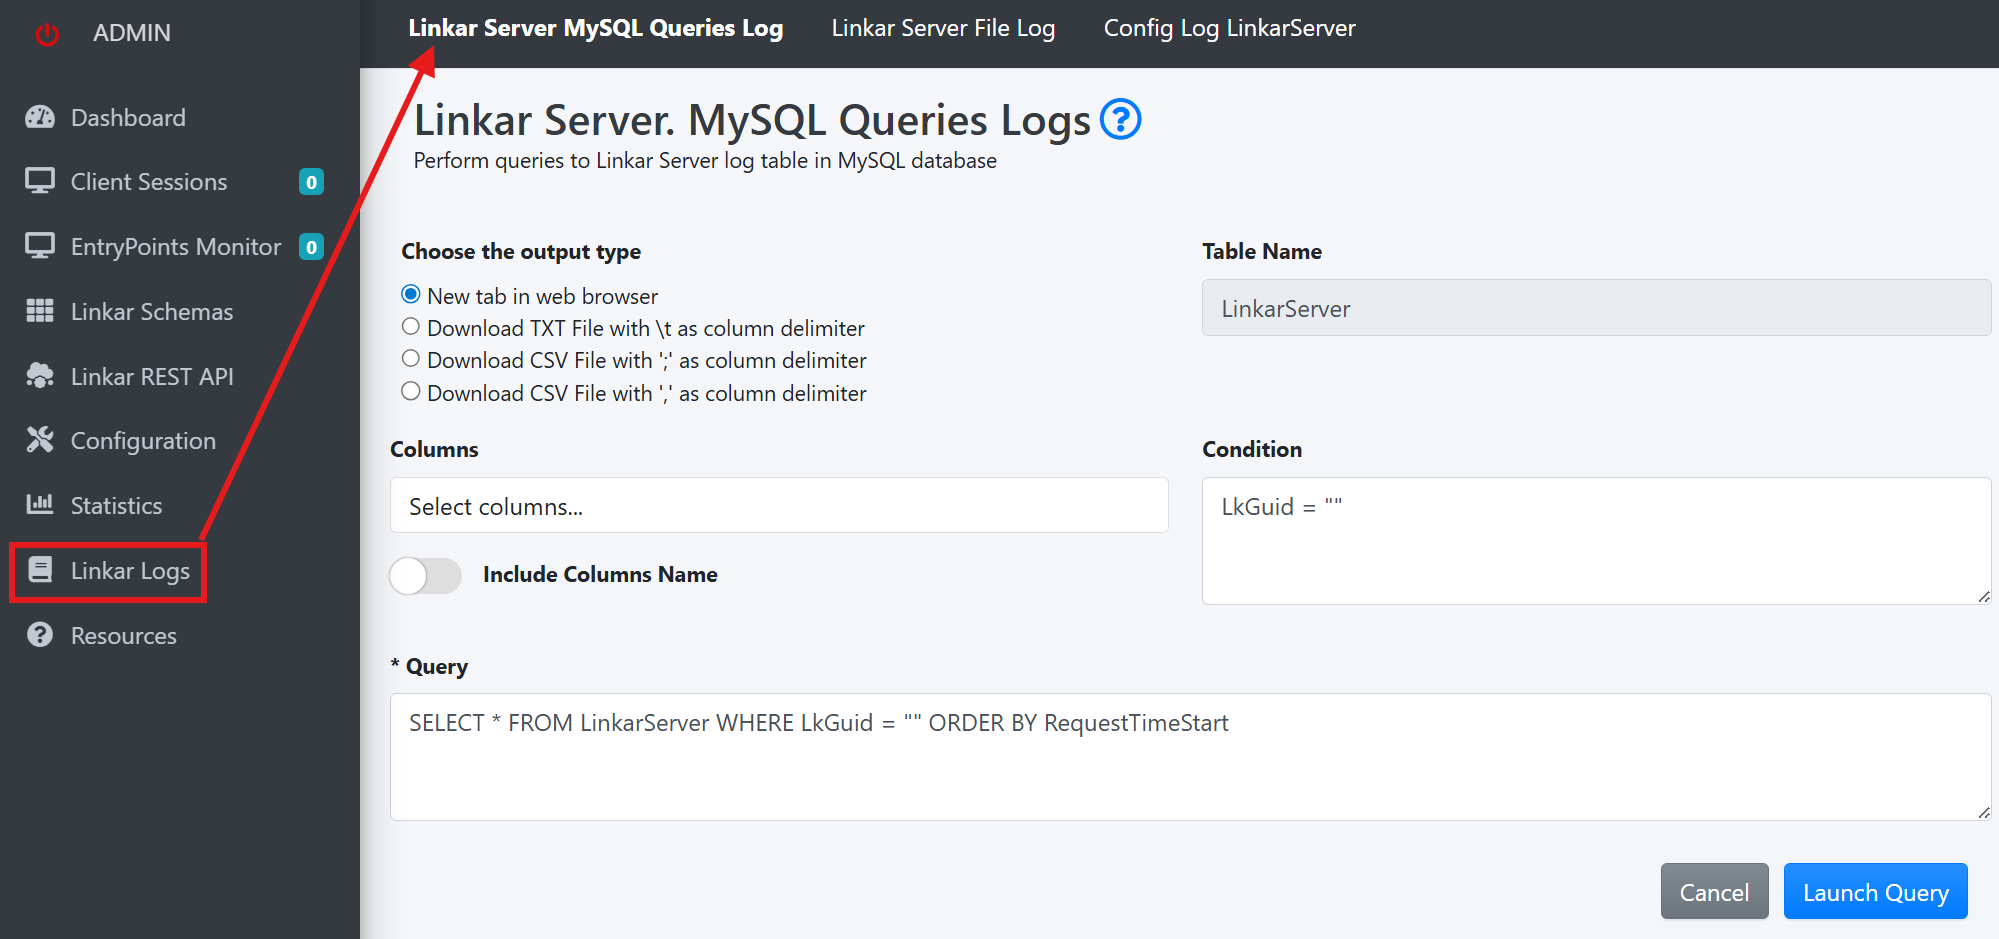Click the Resources question mark icon

click(x=40, y=636)
